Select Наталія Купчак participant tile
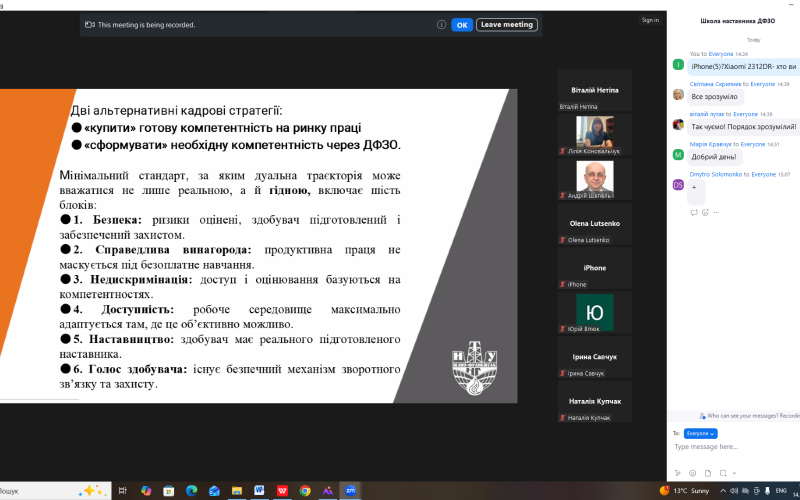 point(594,401)
